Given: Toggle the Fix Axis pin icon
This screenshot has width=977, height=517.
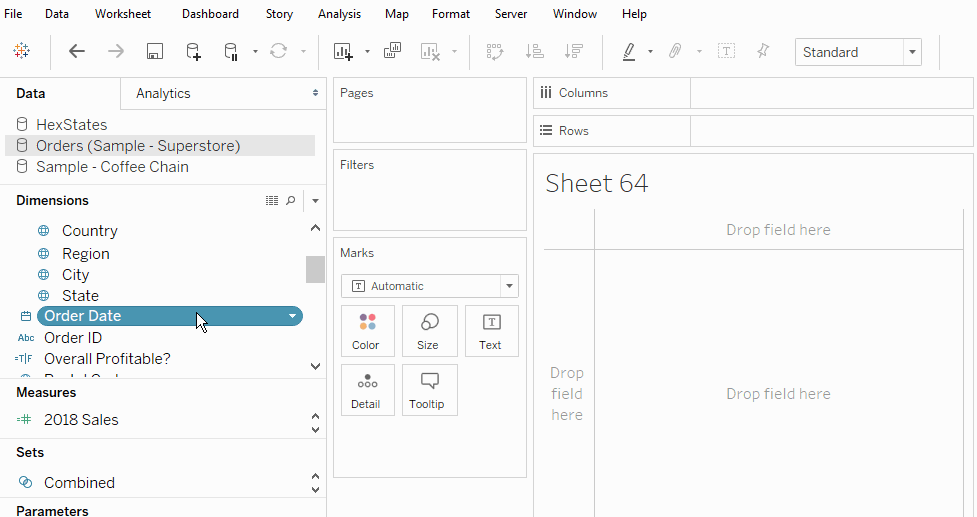Looking at the screenshot, I should (763, 51).
